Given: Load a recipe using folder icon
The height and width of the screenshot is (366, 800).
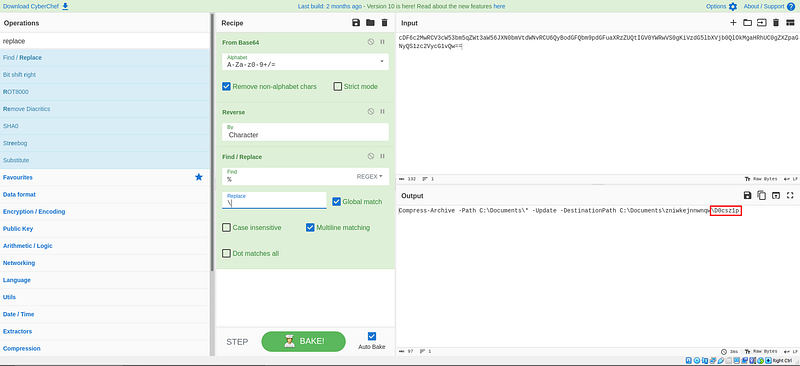Looking at the screenshot, I should point(370,22).
